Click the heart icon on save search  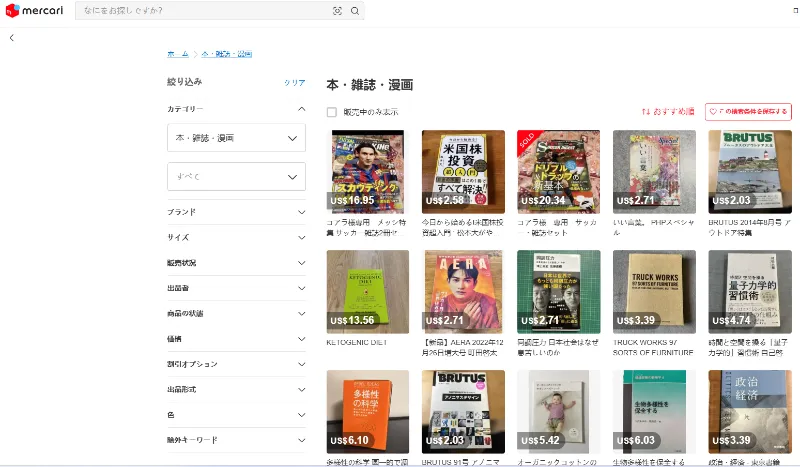click(713, 112)
